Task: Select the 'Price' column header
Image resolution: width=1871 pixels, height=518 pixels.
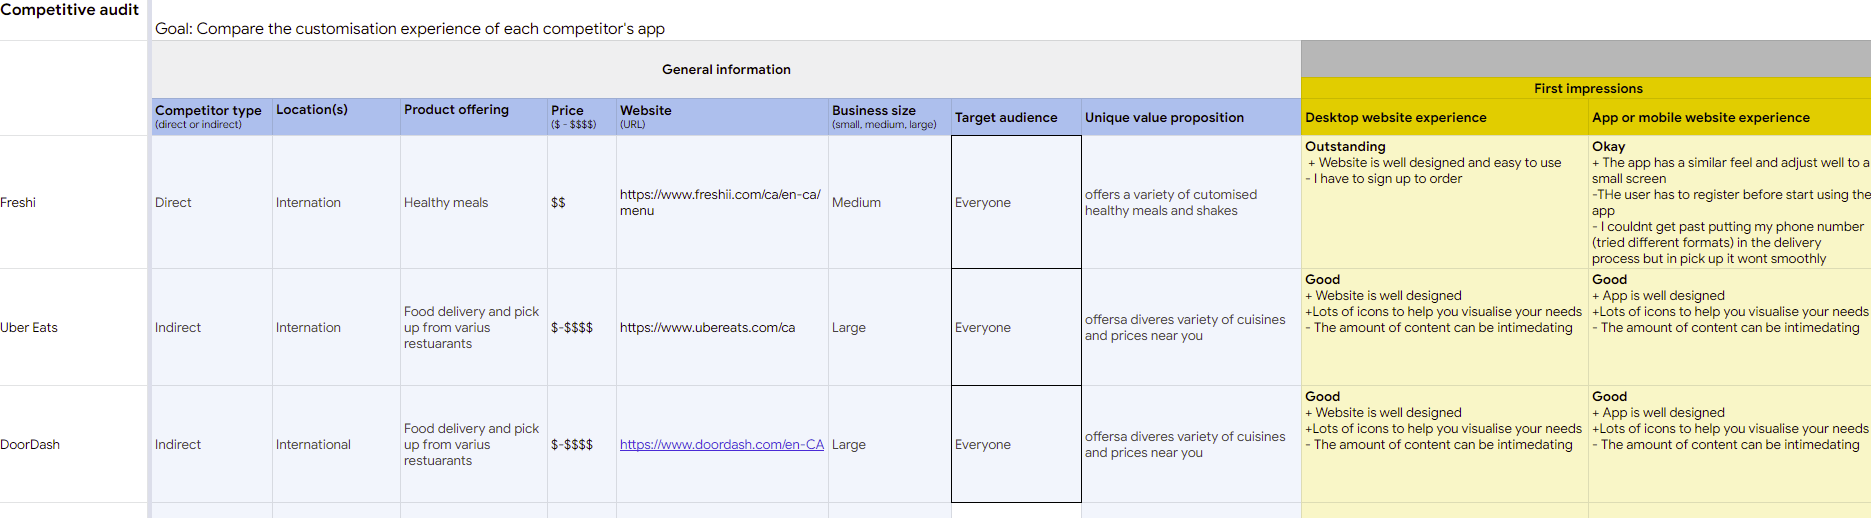Action: [582, 117]
